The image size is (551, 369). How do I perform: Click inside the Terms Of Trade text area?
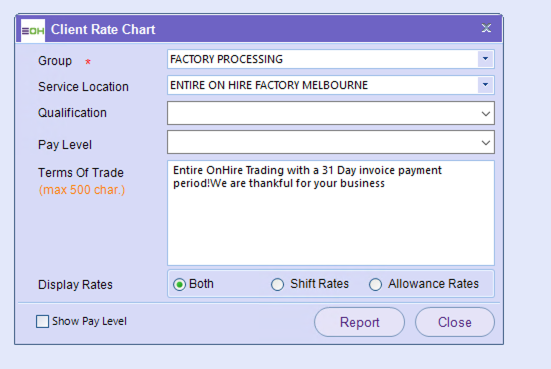tap(331, 213)
